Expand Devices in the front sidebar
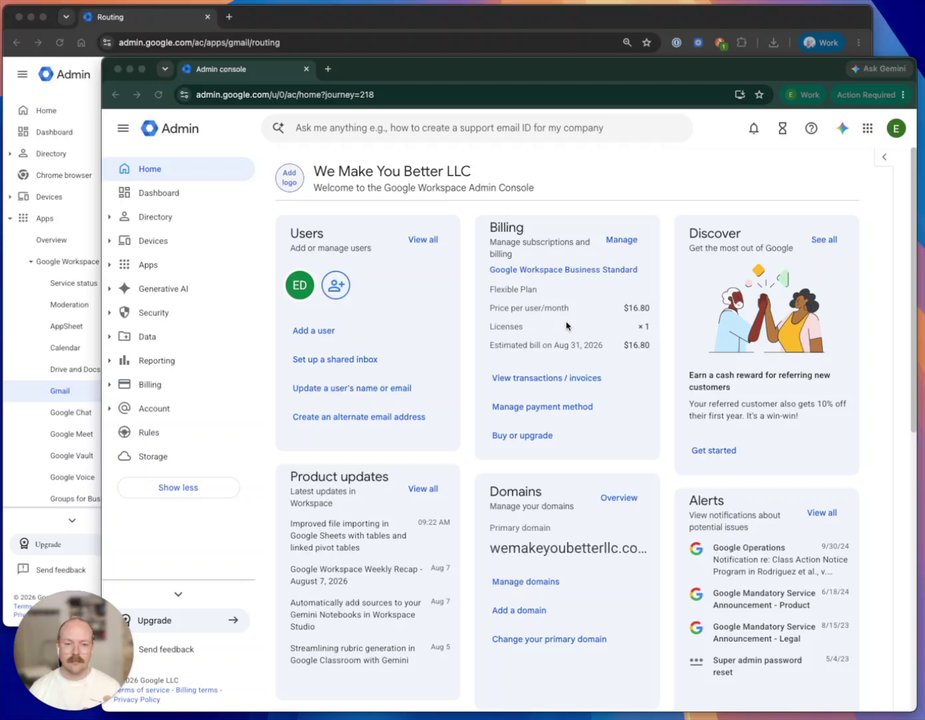This screenshot has height=720, width=925. (x=109, y=241)
